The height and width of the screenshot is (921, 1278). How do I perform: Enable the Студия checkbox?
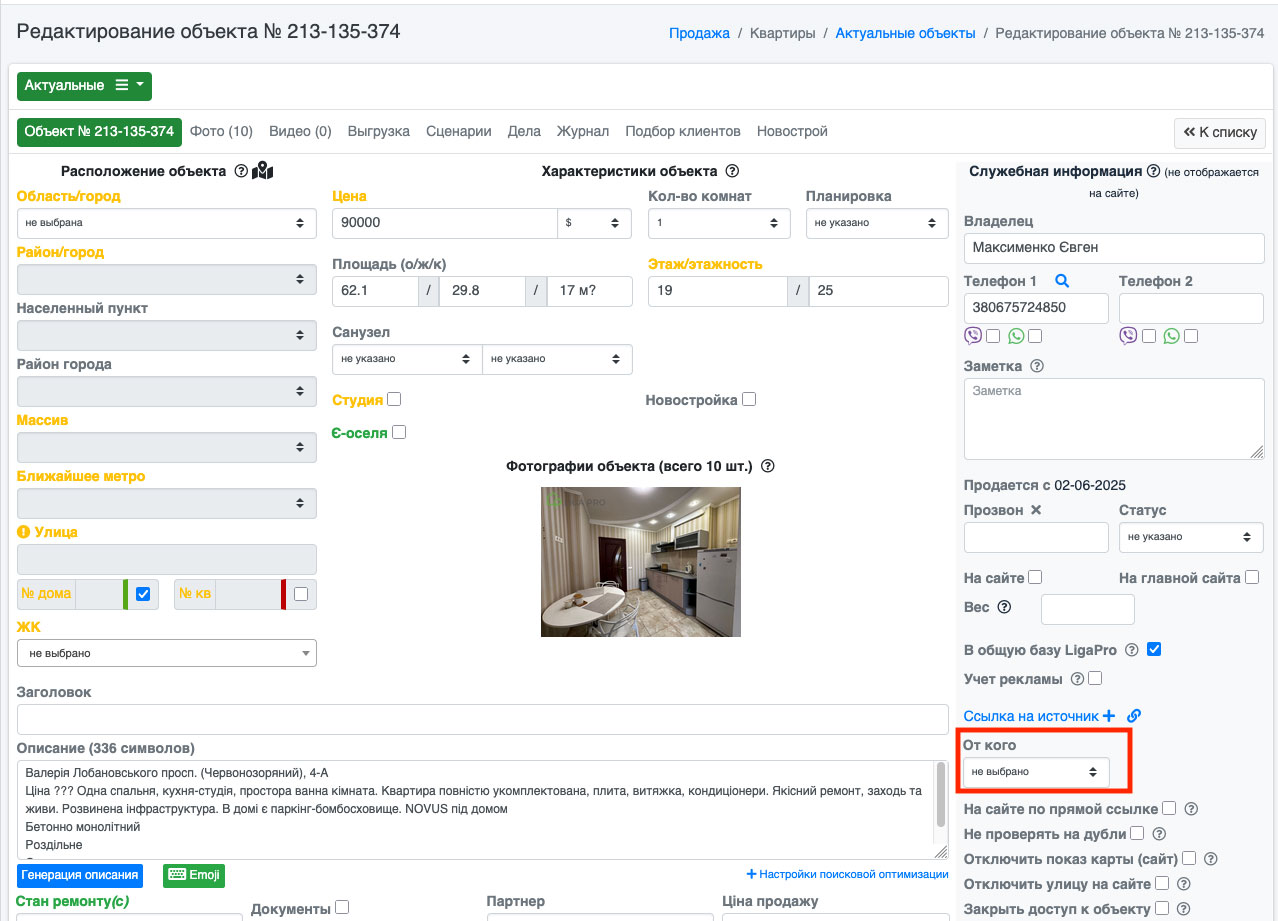[x=394, y=399]
